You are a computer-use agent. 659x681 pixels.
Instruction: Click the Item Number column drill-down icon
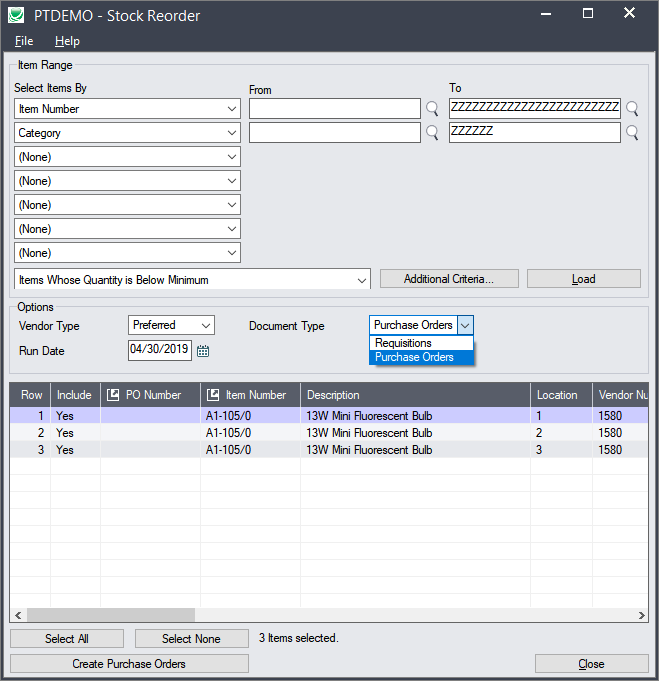tap(213, 395)
